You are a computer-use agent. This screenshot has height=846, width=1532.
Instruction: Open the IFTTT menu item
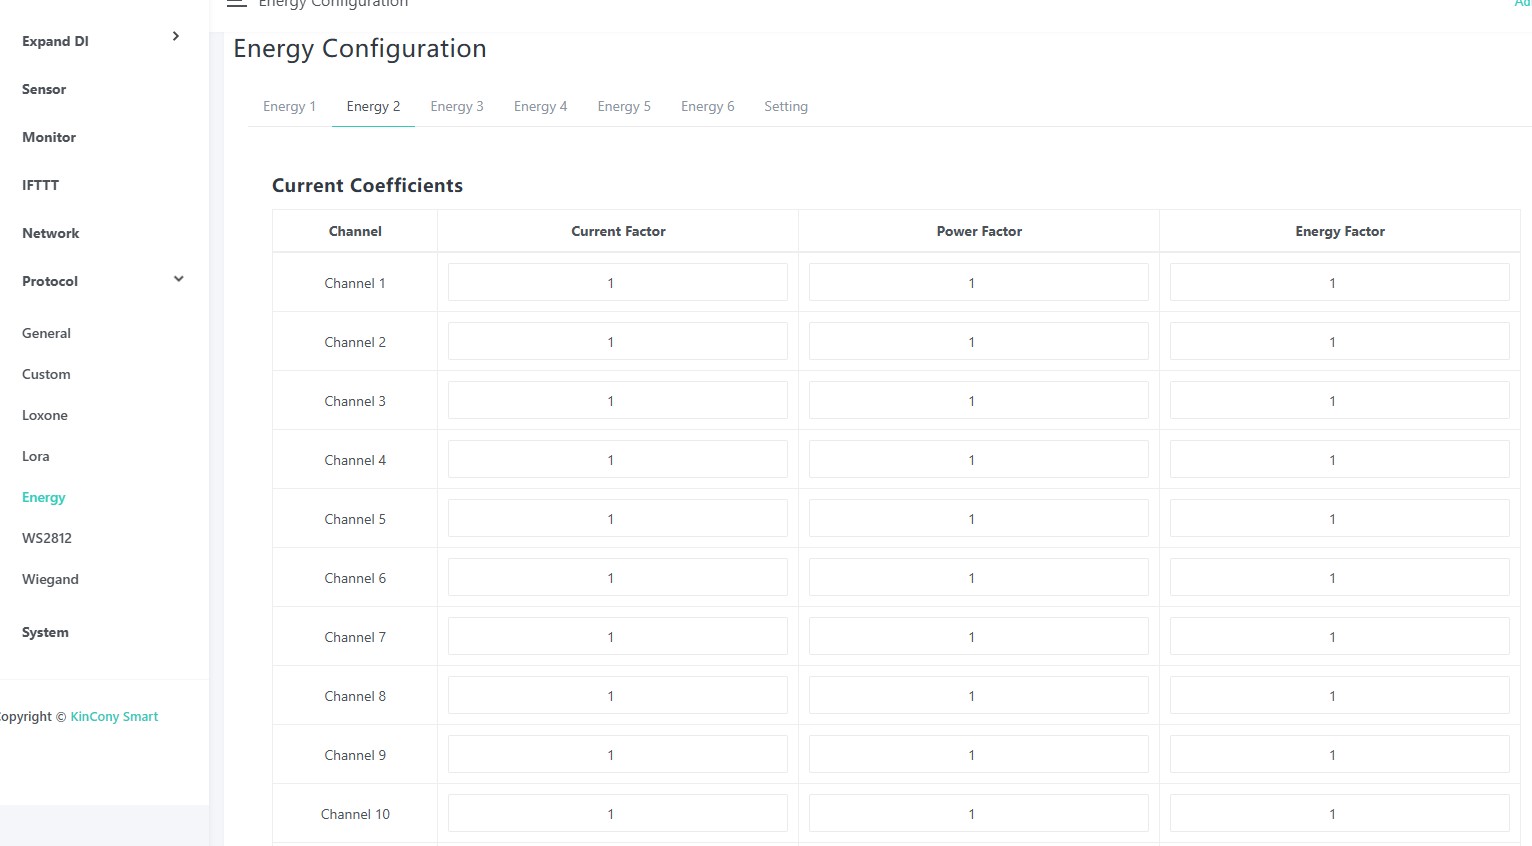click(40, 185)
